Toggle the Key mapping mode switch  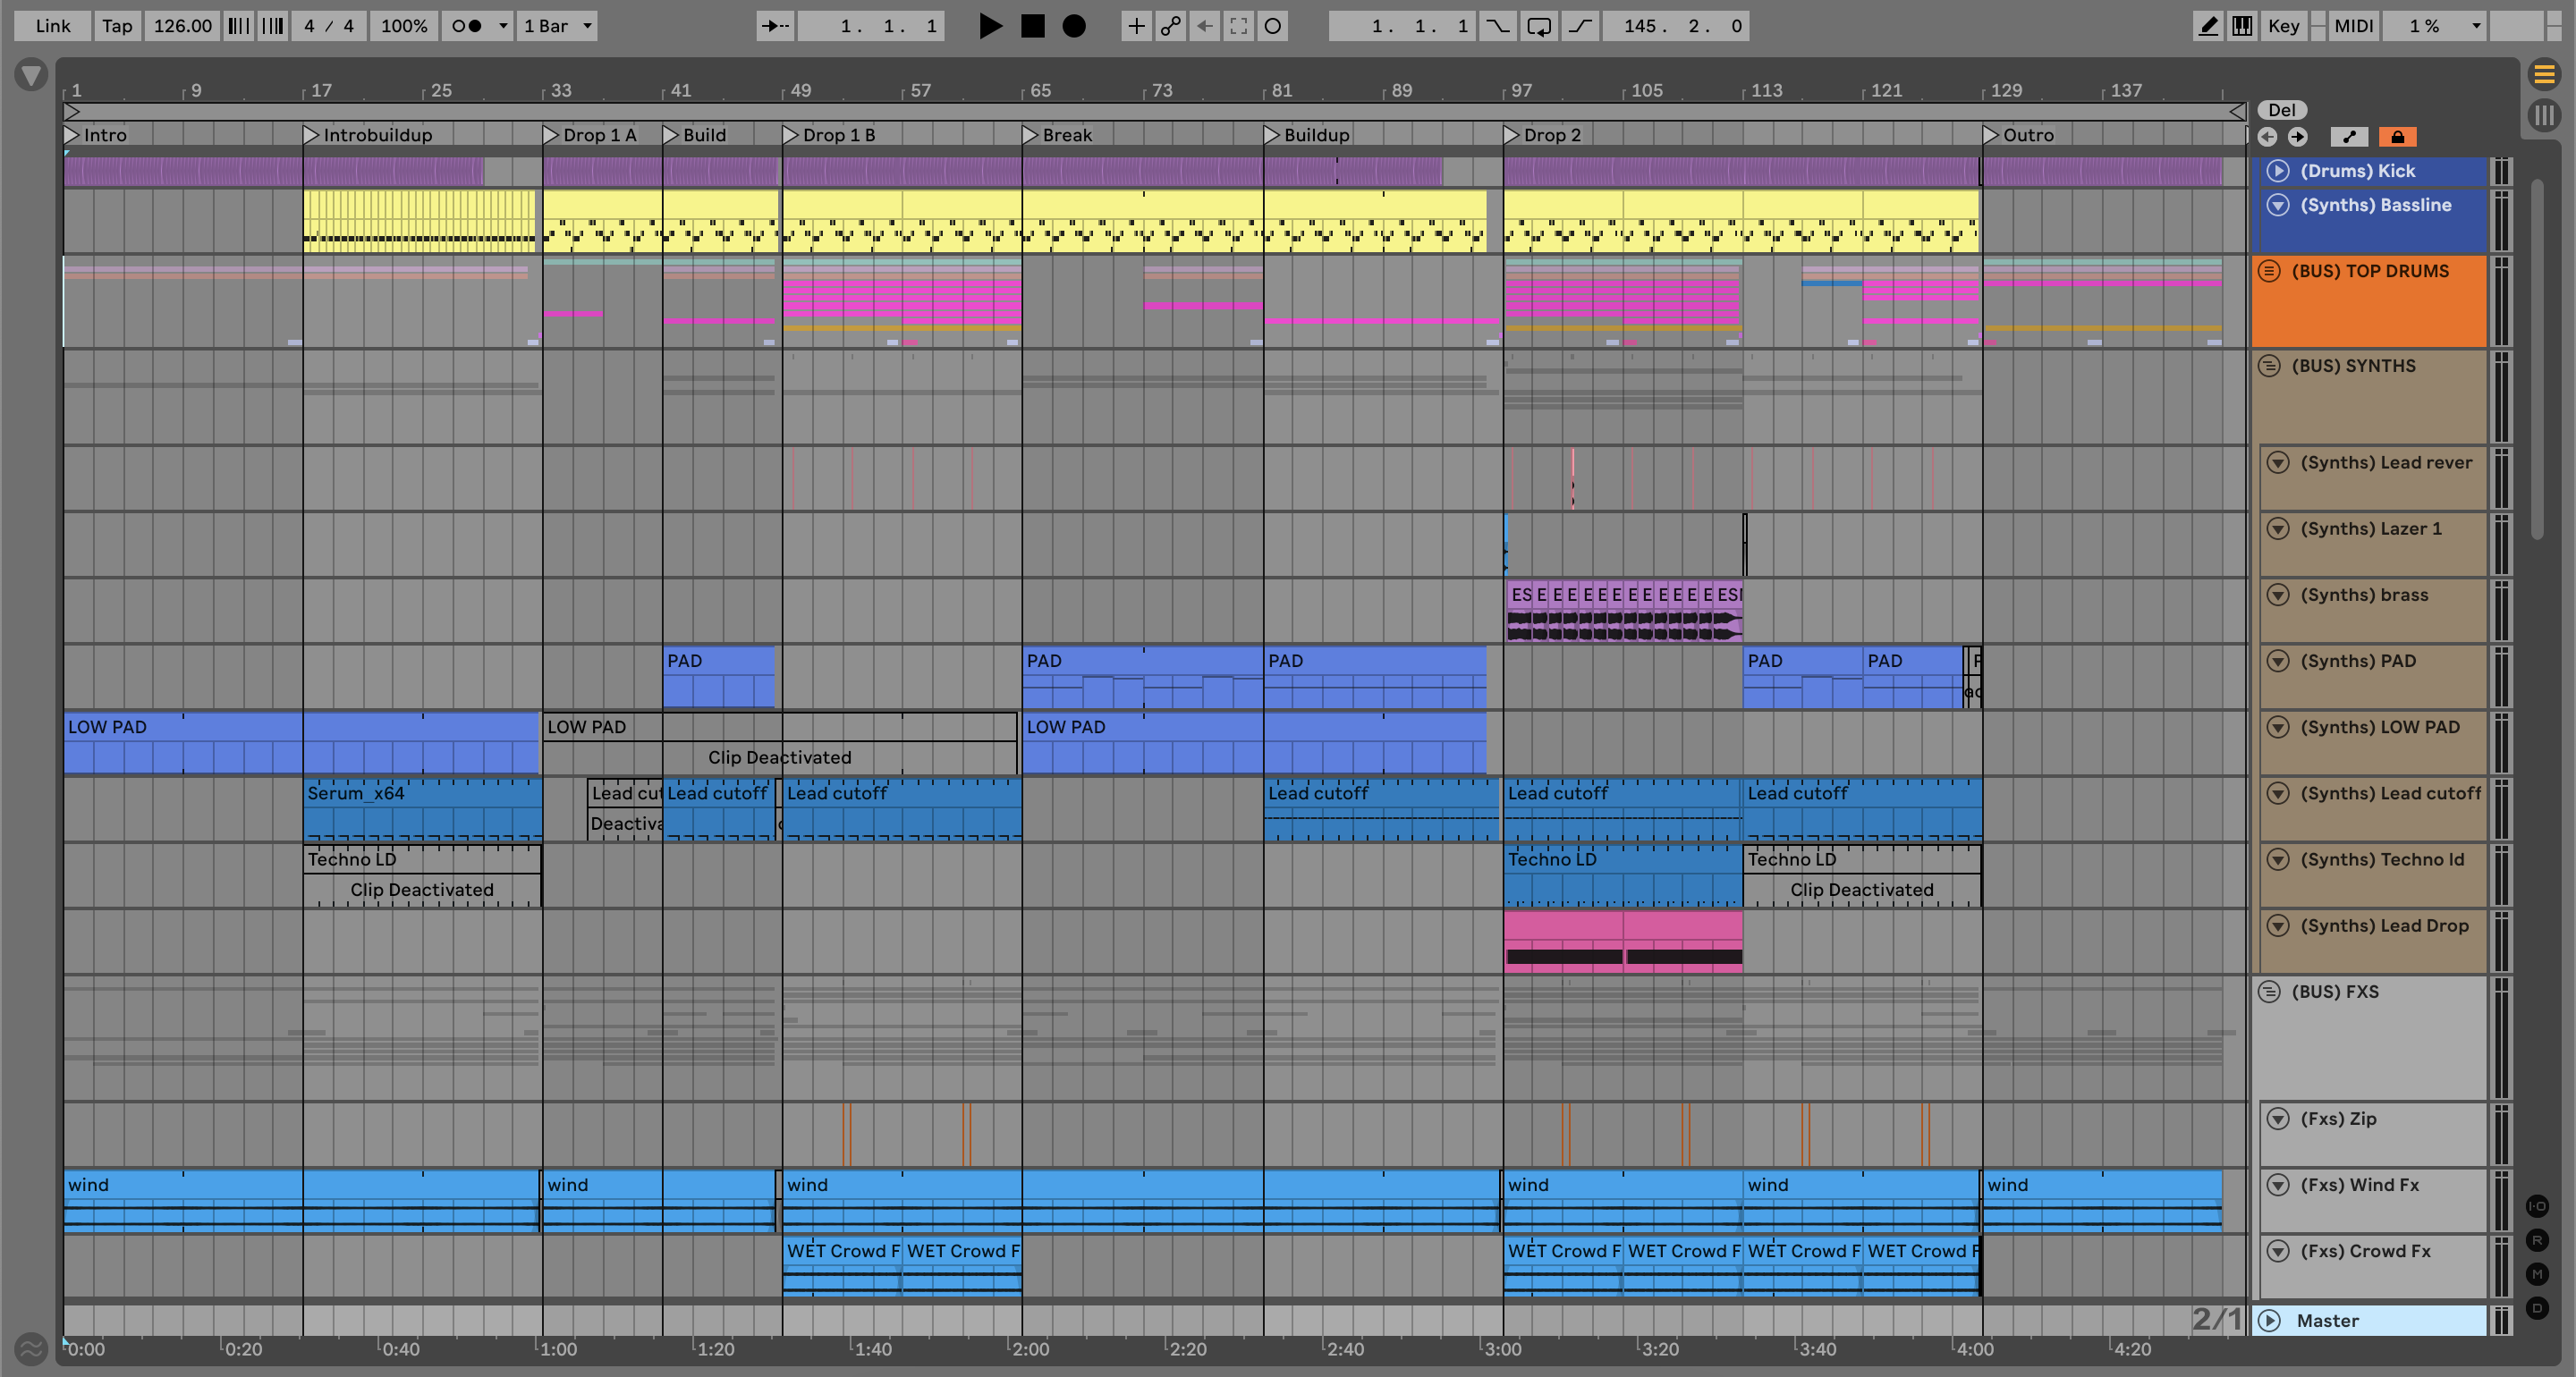coord(2283,26)
